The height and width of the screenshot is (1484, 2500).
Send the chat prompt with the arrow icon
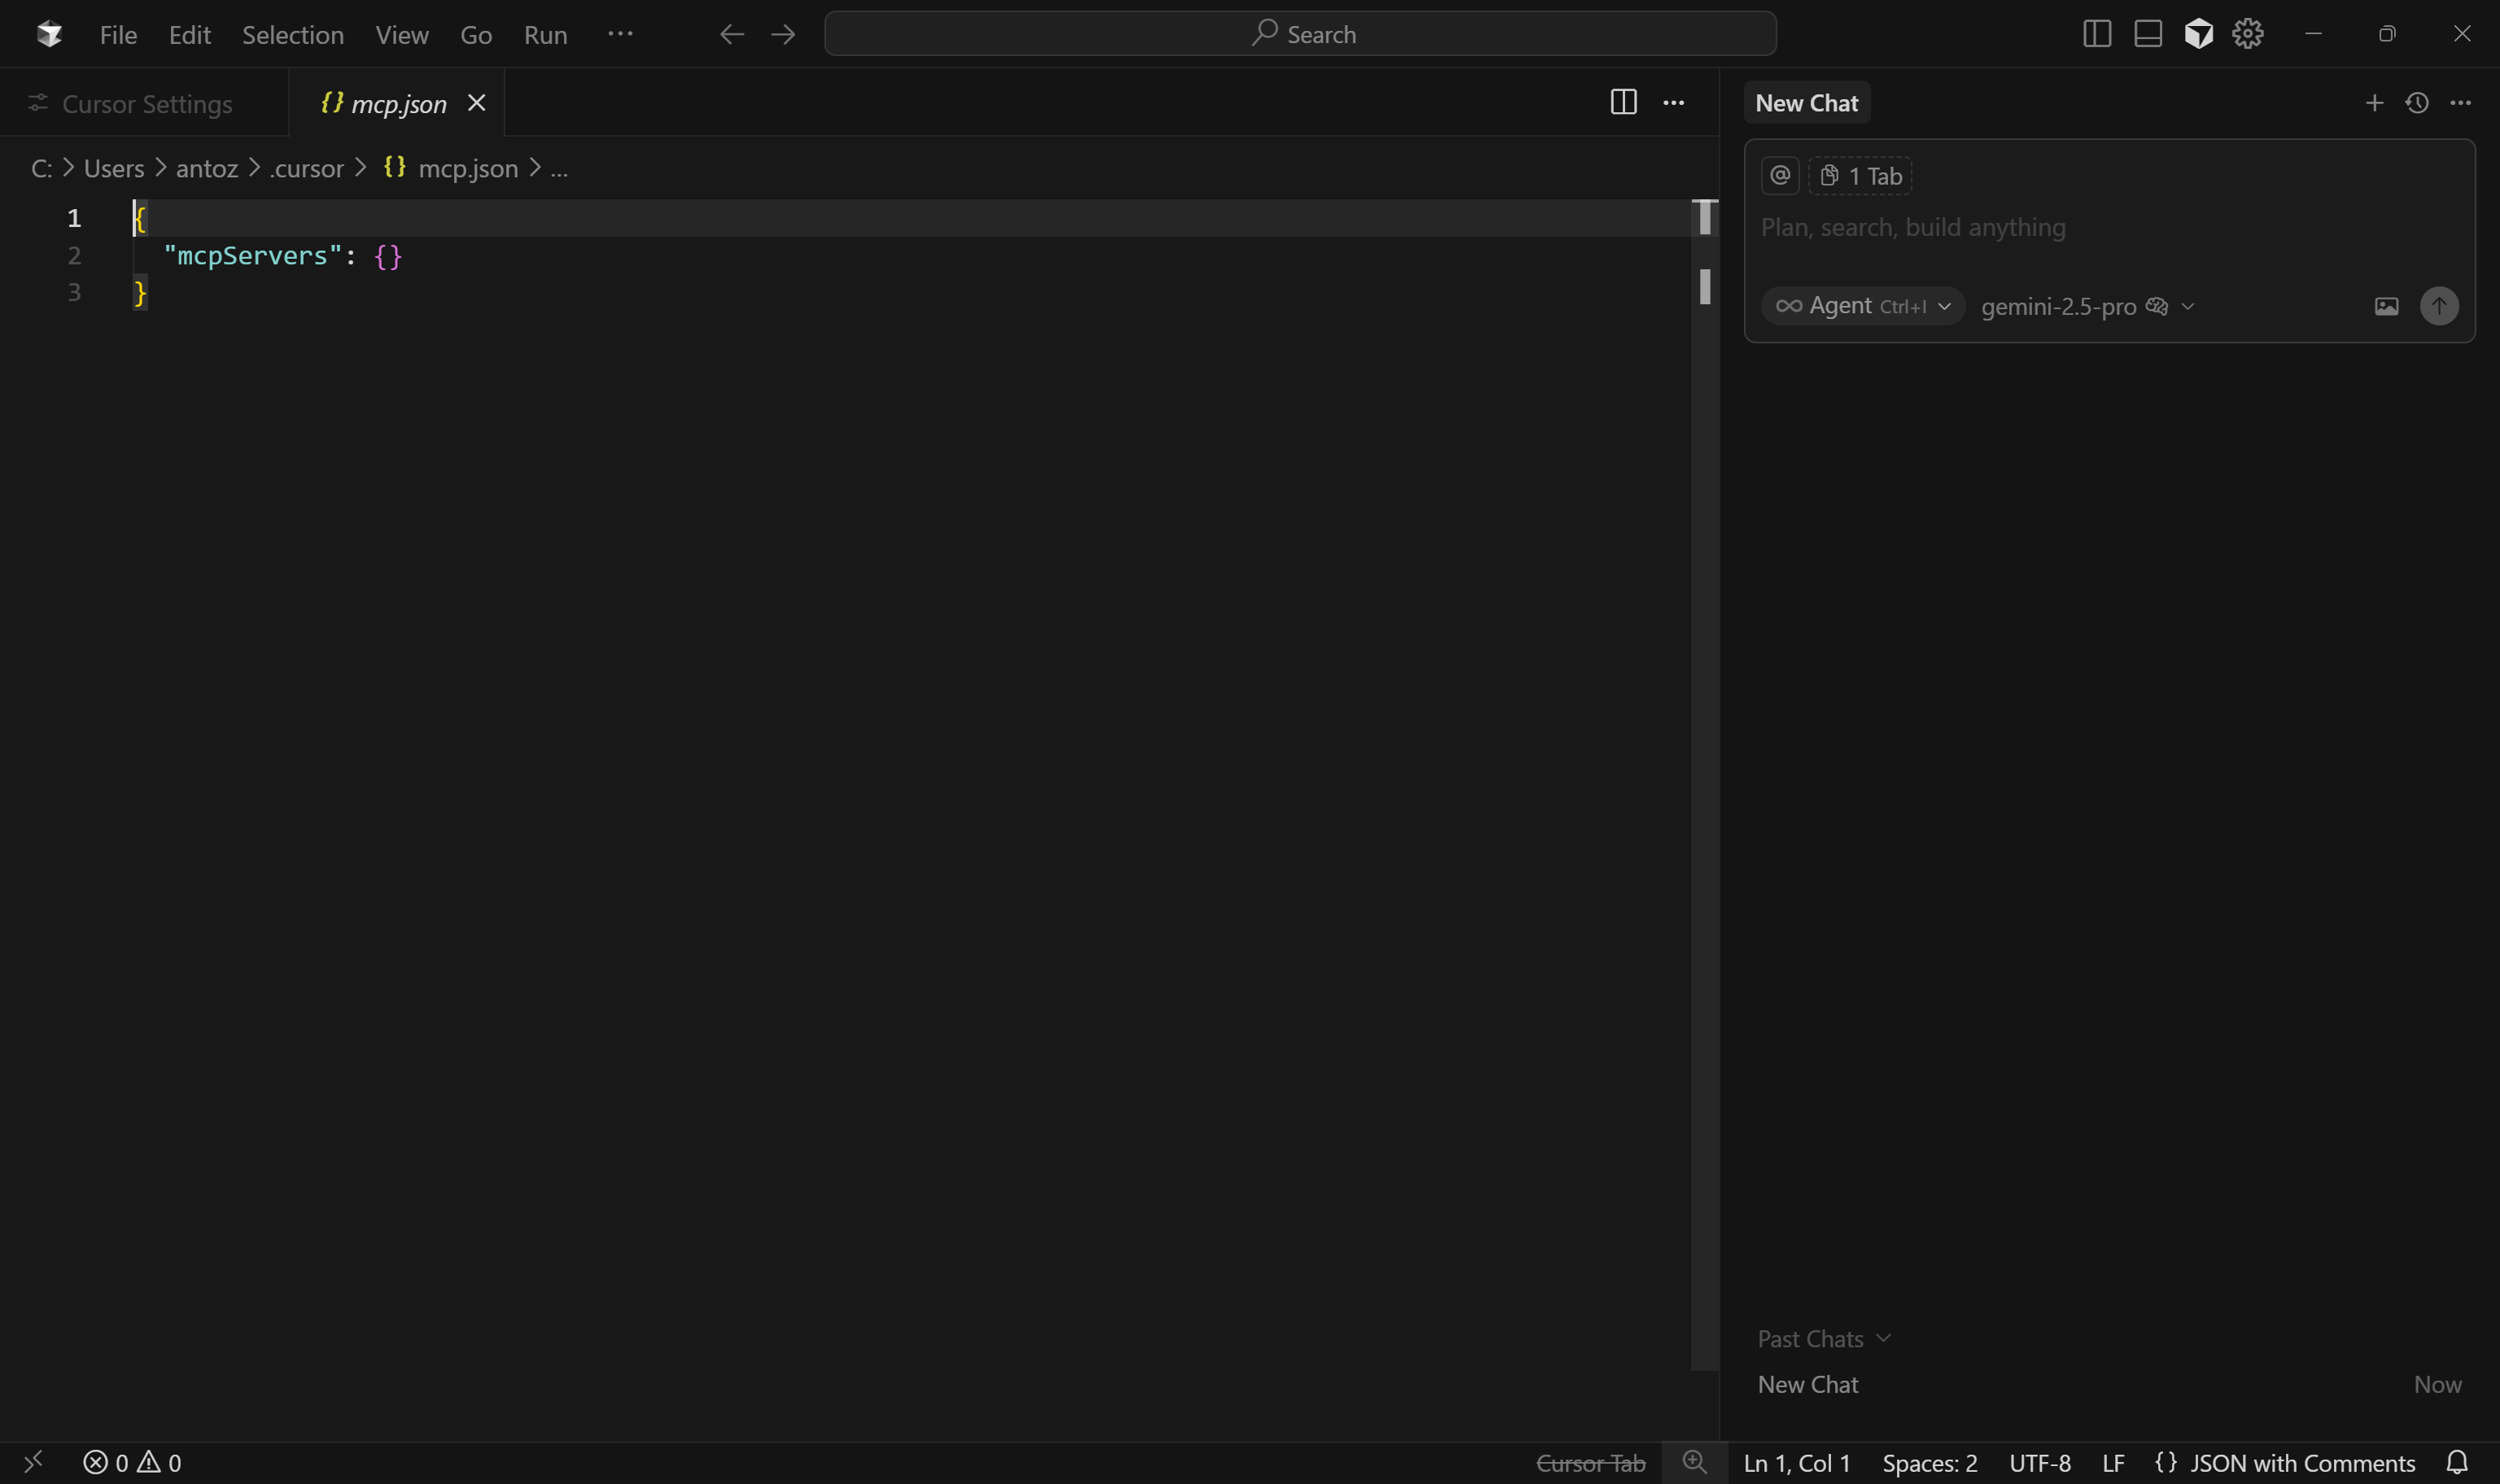coord(2439,306)
